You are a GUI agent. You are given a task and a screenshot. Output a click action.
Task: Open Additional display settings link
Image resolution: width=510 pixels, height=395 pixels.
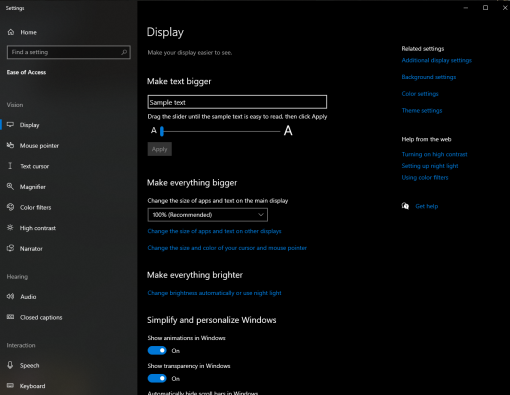(437, 60)
